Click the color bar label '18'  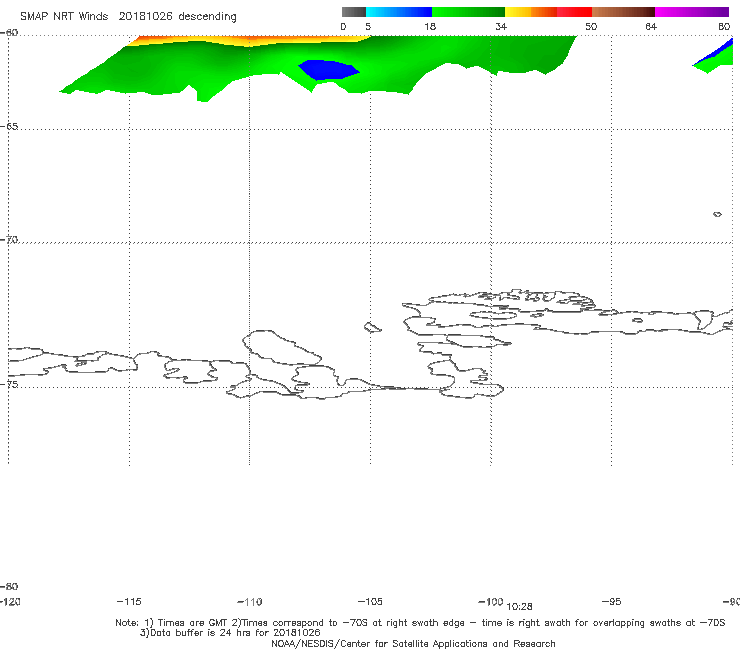pos(430,26)
